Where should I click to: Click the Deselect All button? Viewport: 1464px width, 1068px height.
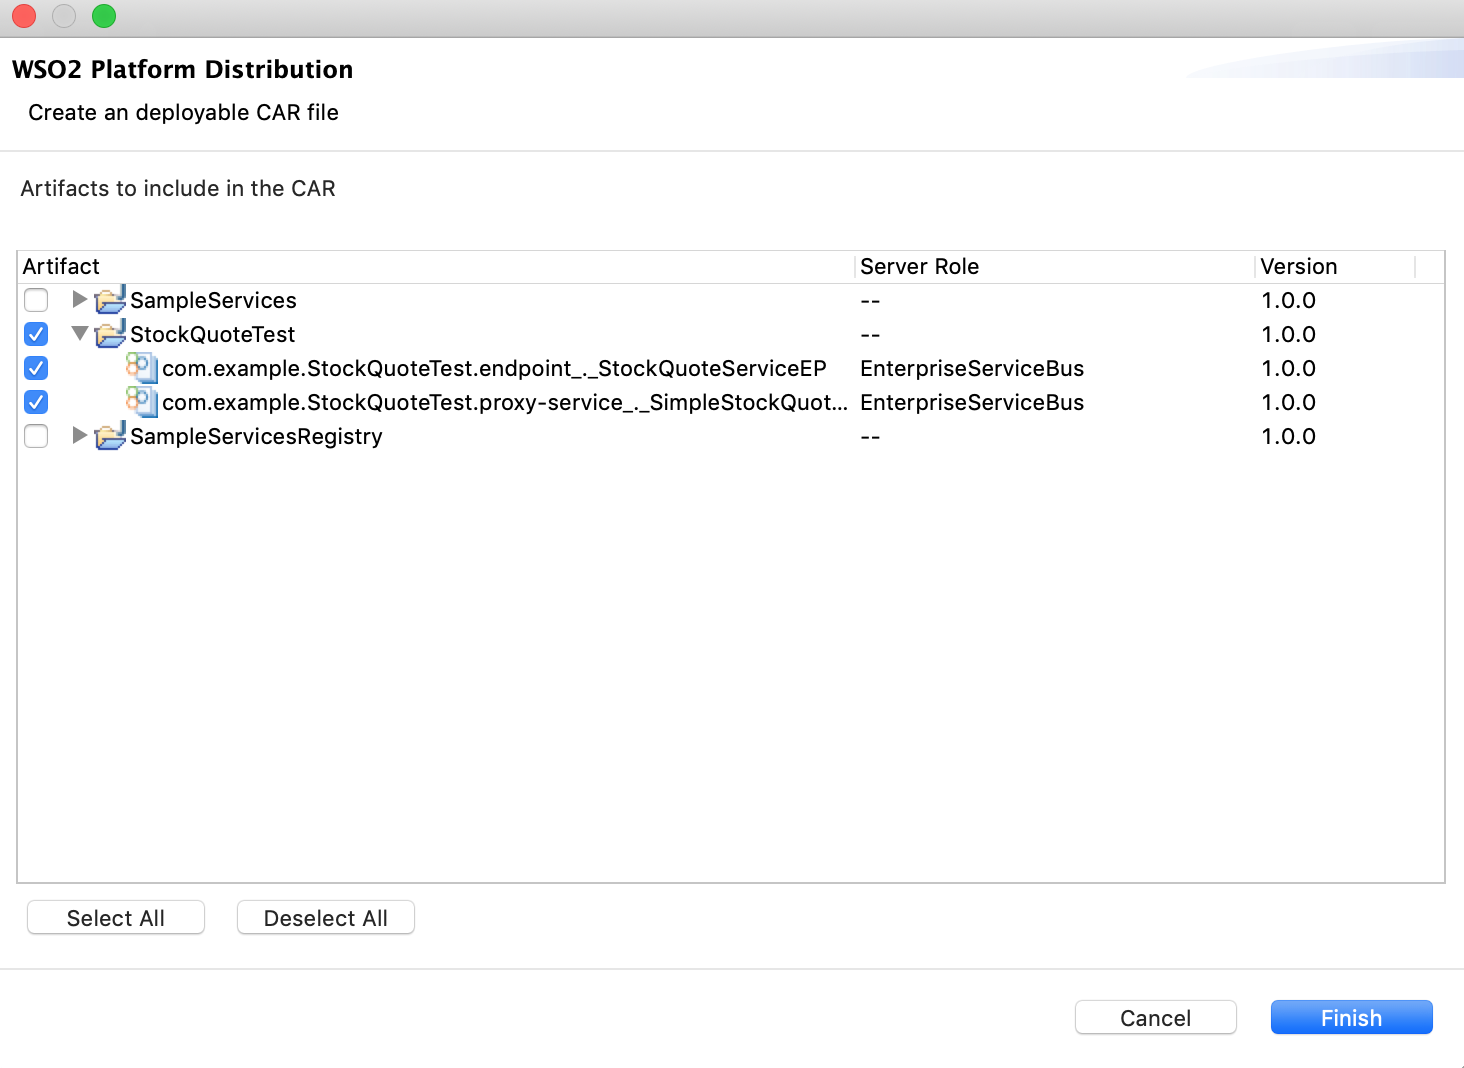coord(326,918)
